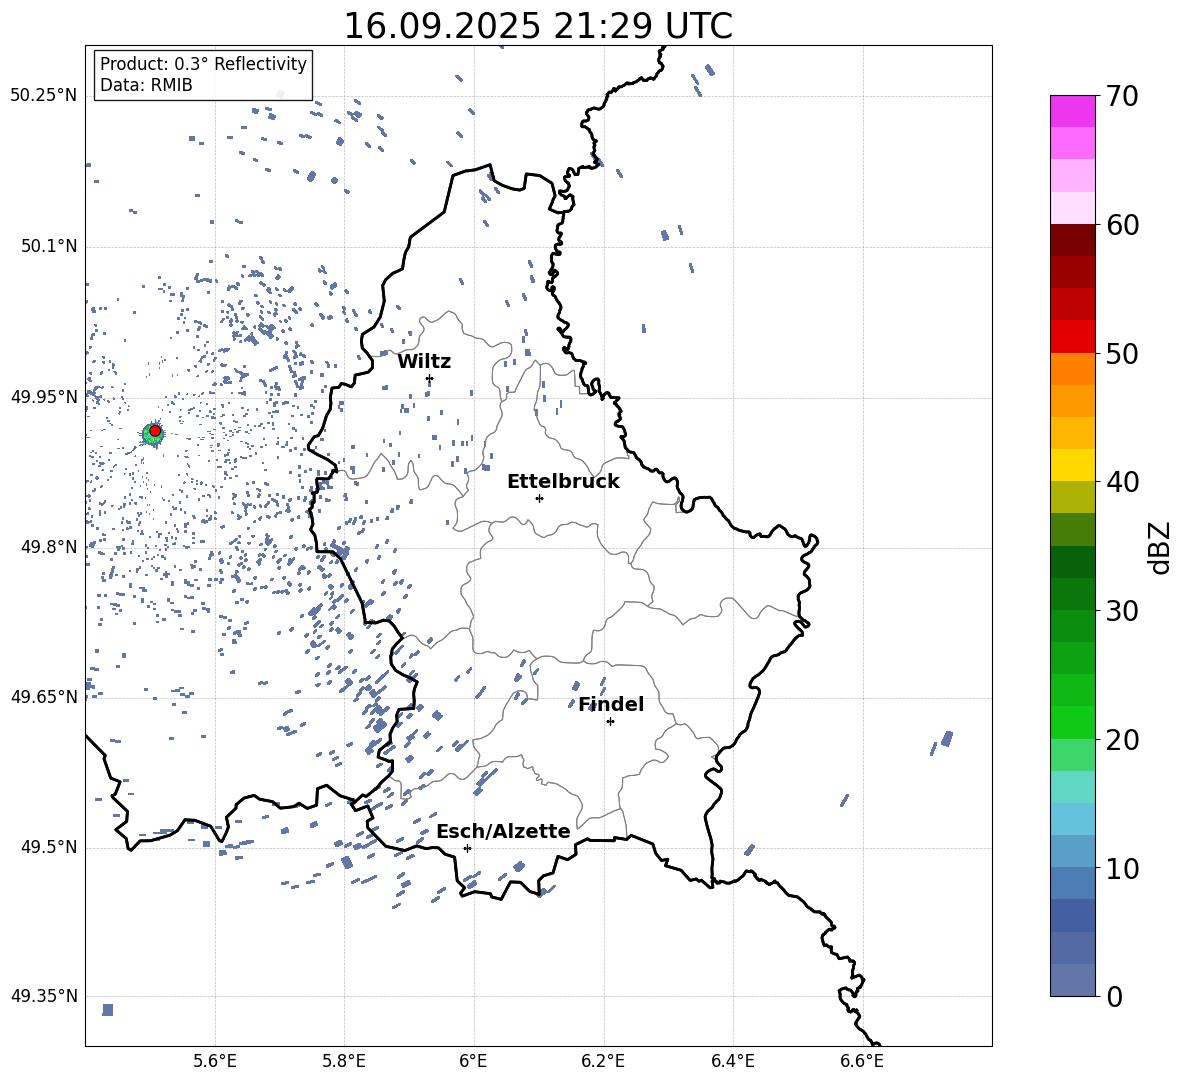This screenshot has height=1081, width=1184.
Task: Click the Ettelbruck station cross marker
Action: tap(539, 498)
